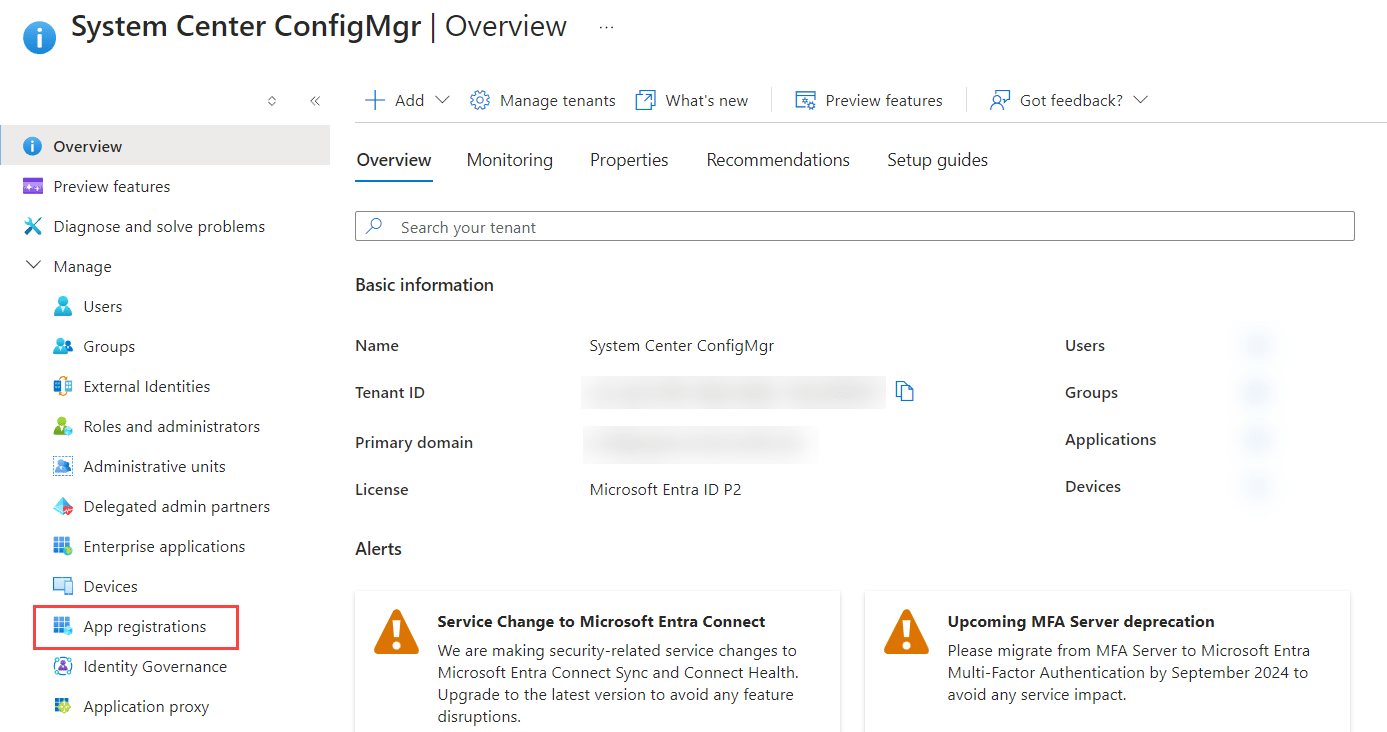
Task: Collapse the sidebar with the double chevron
Action: click(315, 101)
